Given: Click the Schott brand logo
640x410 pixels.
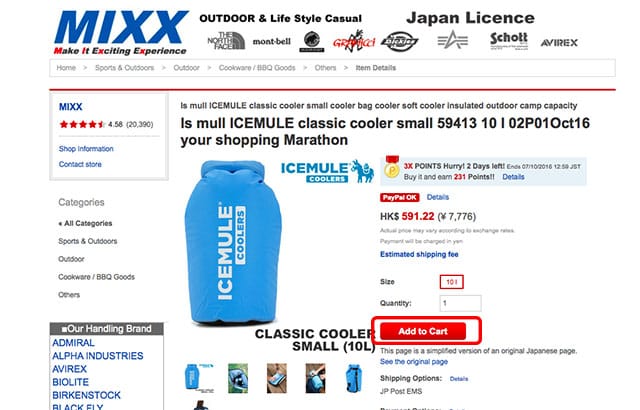Looking at the screenshot, I should pos(509,40).
